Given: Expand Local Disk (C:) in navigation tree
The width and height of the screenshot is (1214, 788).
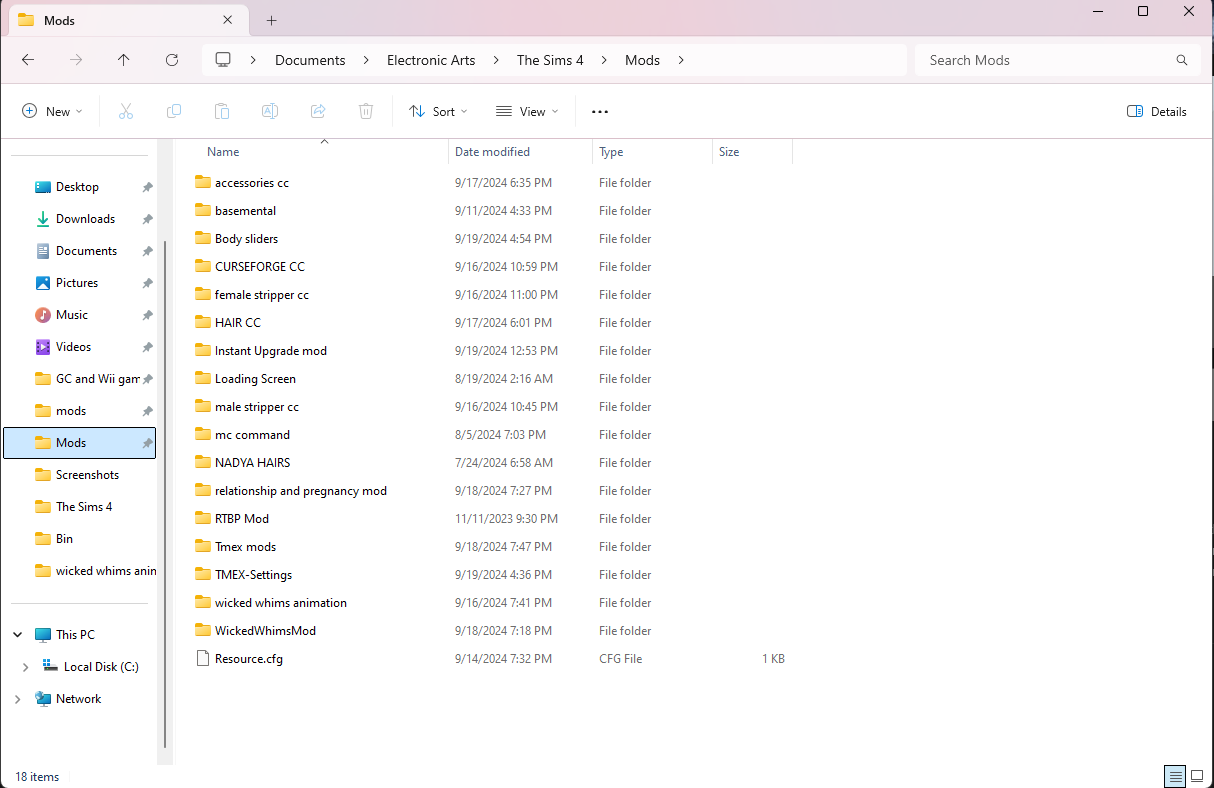Looking at the screenshot, I should (25, 667).
